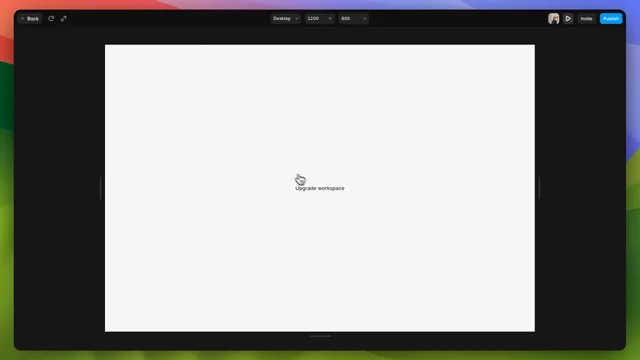This screenshot has height=360, width=640.
Task: Click the chevron beside the Desktop label
Action: coord(297,18)
